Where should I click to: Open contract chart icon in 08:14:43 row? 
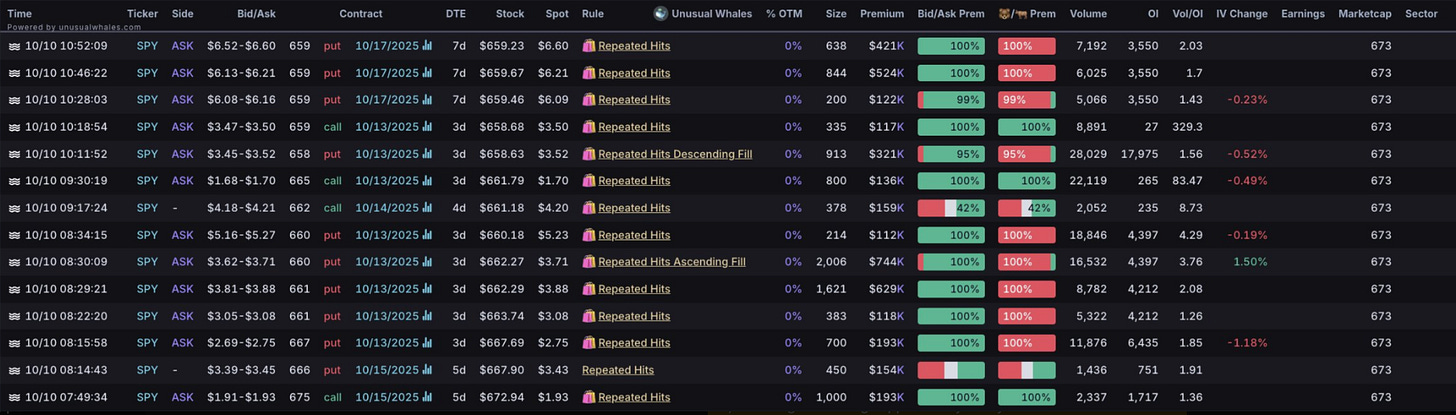coord(428,369)
